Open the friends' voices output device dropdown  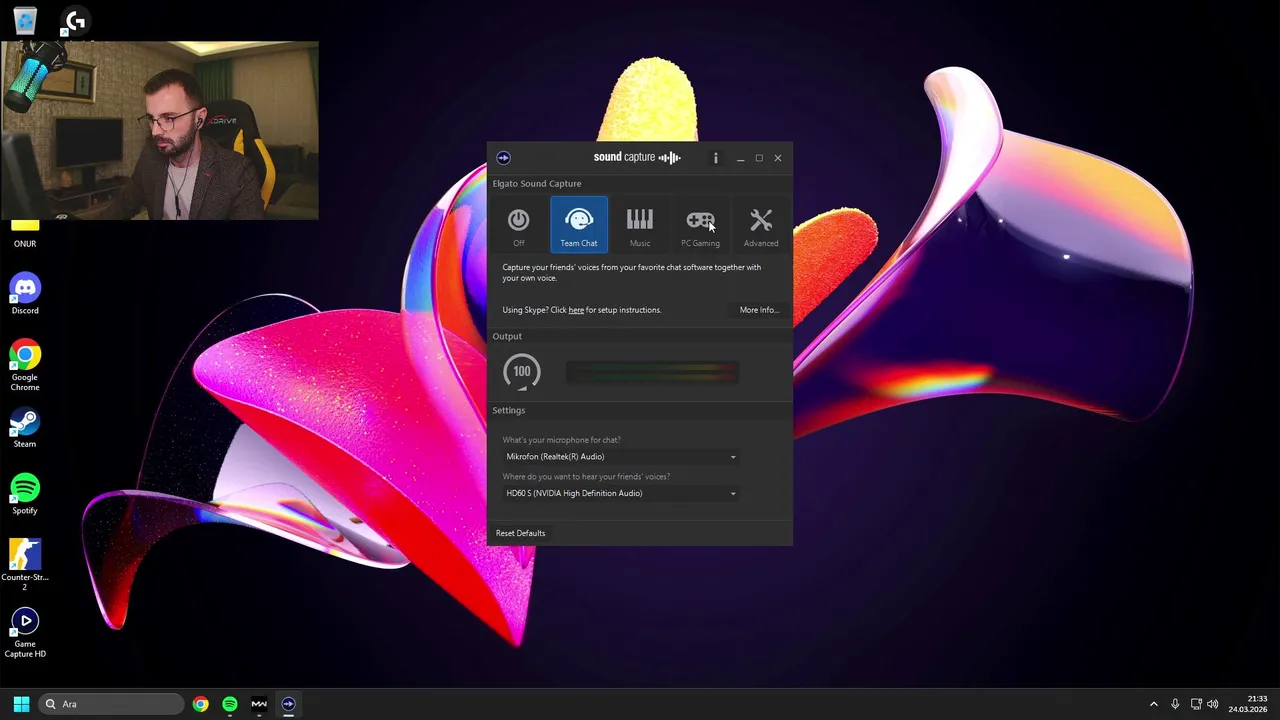coord(620,493)
